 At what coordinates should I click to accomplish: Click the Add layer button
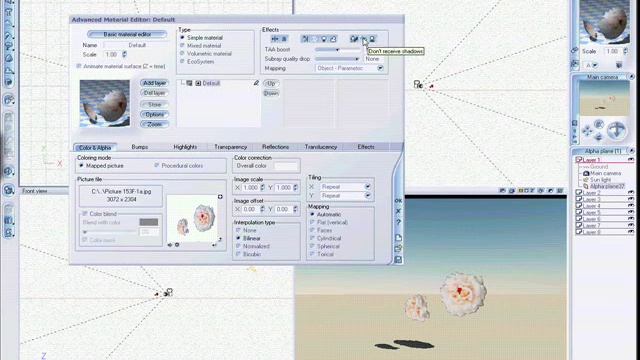coord(155,83)
